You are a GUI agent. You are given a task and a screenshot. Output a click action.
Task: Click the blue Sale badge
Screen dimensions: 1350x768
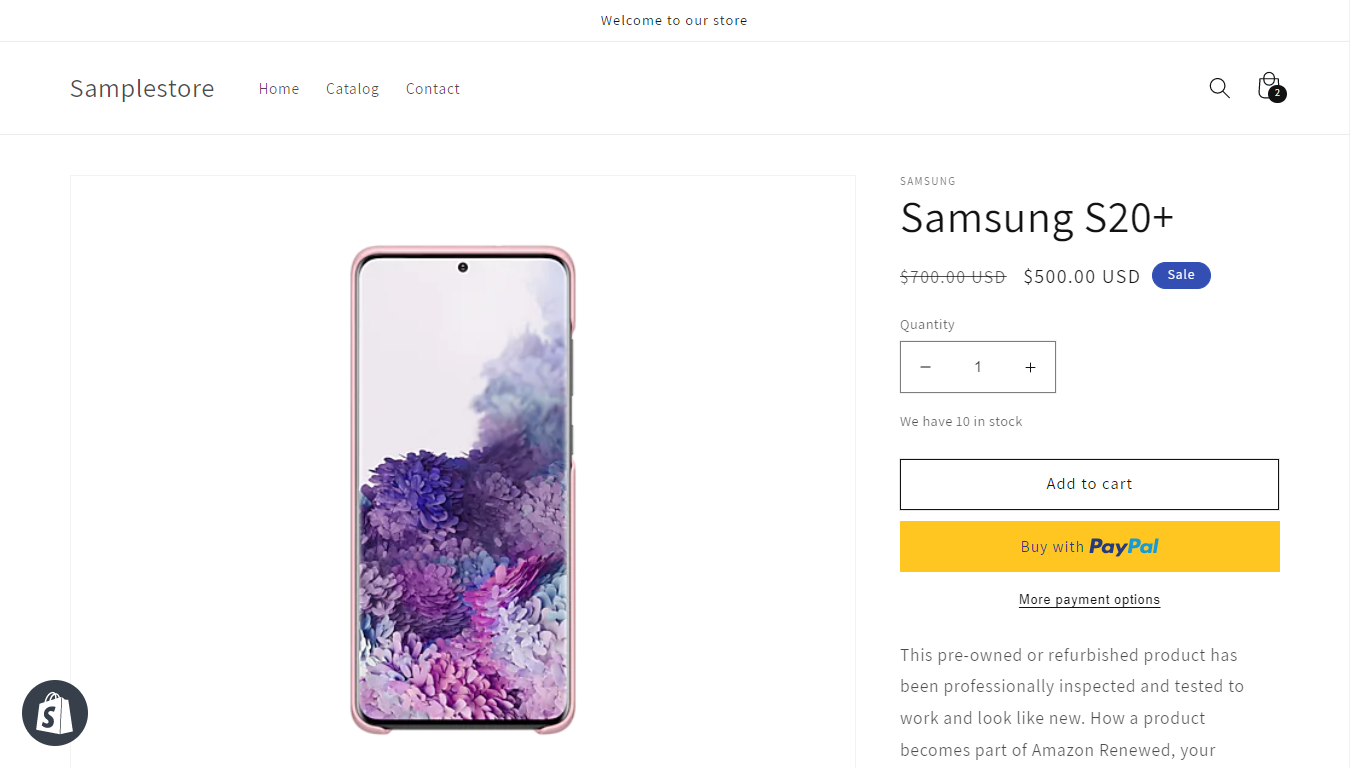[x=1181, y=275]
